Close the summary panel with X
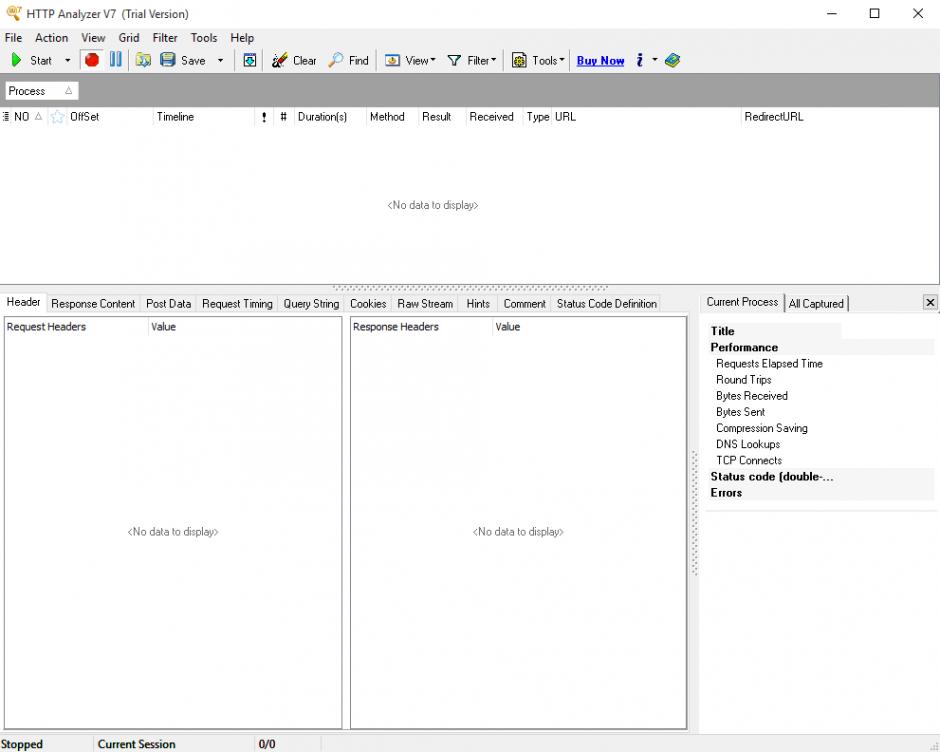This screenshot has height=752, width=940. pyautogui.click(x=930, y=302)
